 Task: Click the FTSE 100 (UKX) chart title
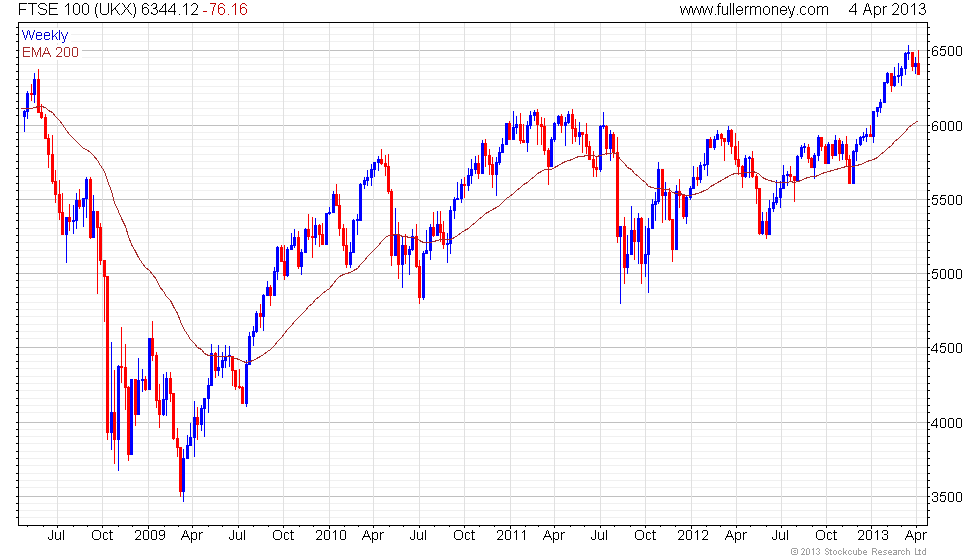coord(78,9)
